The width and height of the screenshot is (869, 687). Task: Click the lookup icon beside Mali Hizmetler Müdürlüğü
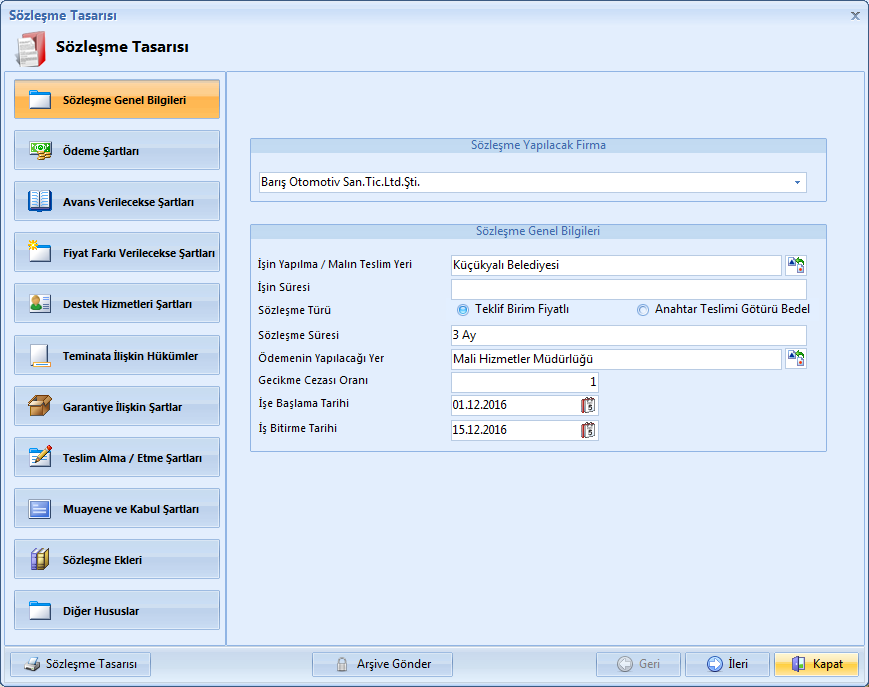pos(796,359)
